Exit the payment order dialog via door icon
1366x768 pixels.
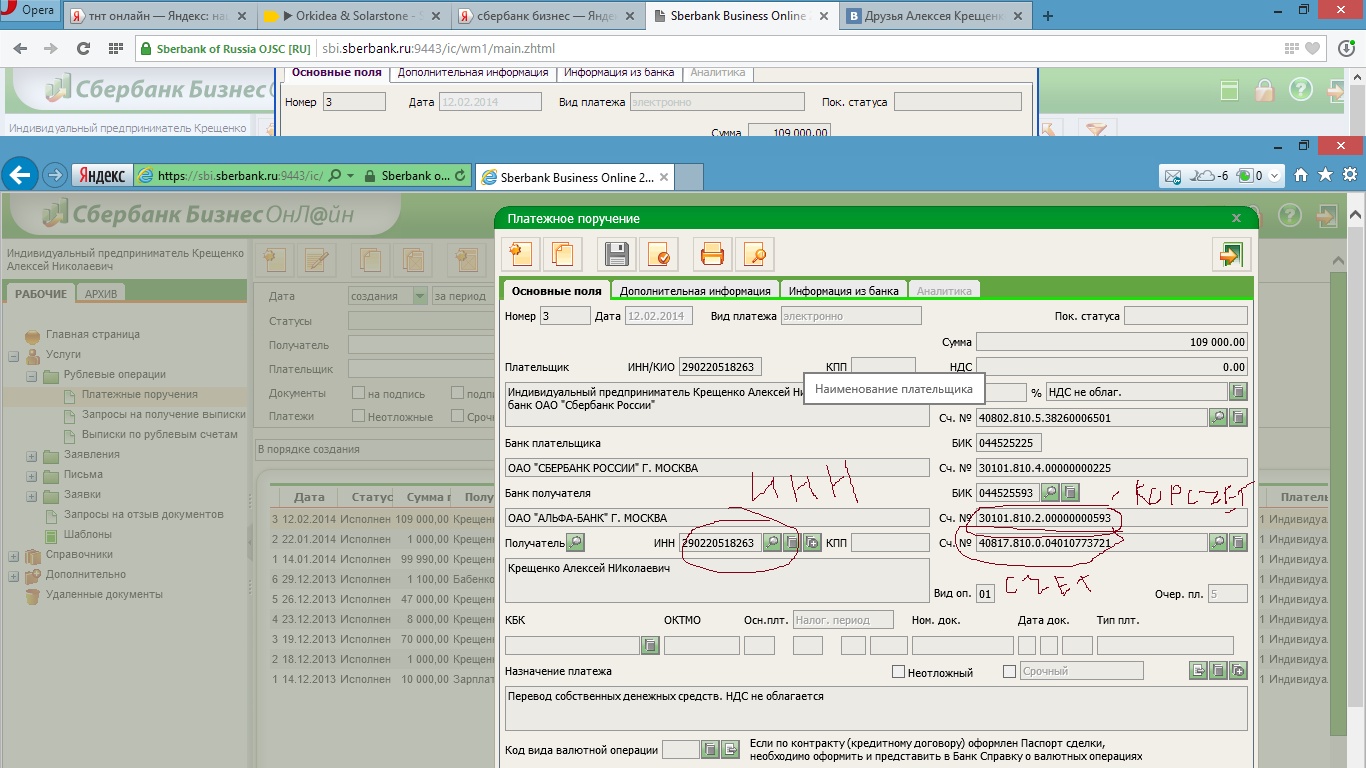coord(1230,254)
